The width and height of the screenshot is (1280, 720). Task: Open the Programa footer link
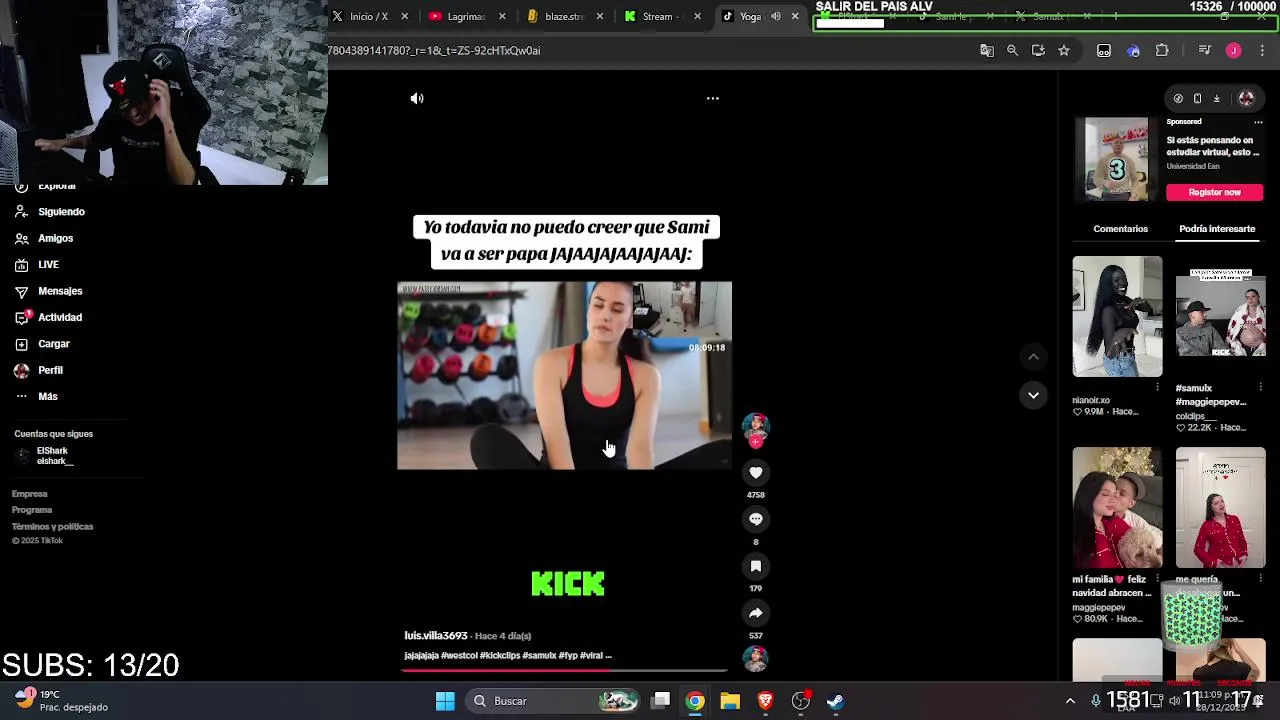[32, 510]
